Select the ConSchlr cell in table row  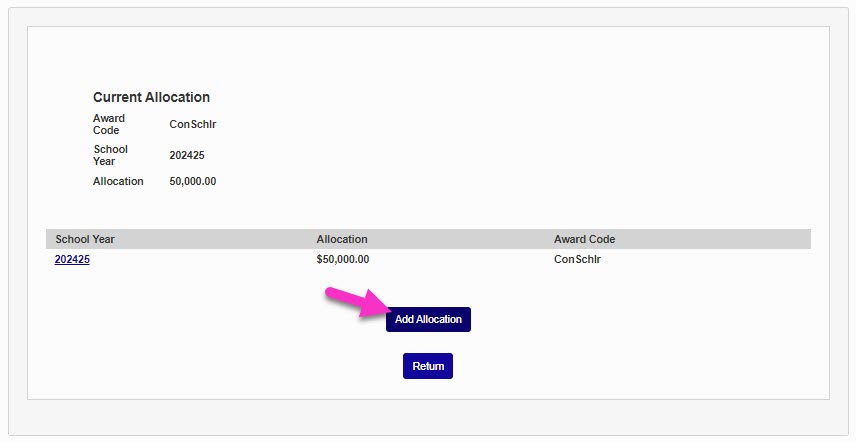577,260
